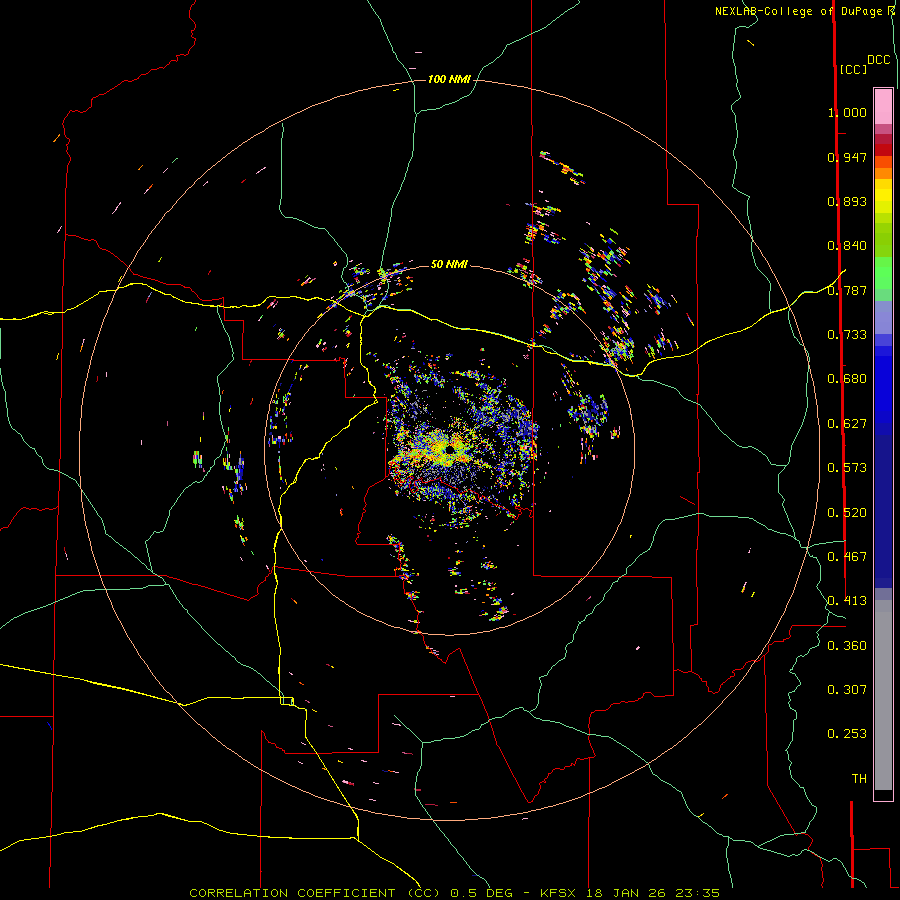The width and height of the screenshot is (900, 900).
Task: Select the 0.467 scale value
Action: tap(847, 557)
